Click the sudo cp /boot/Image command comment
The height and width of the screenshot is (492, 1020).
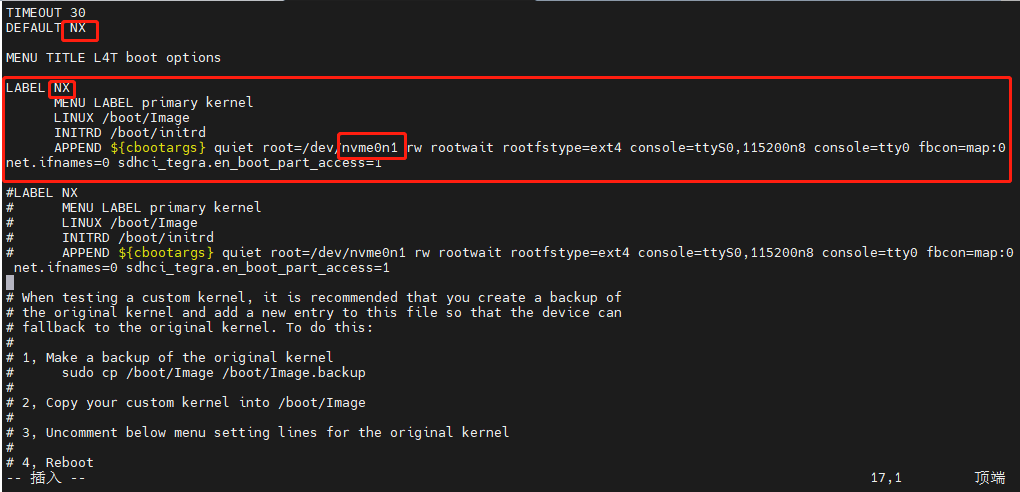pyautogui.click(x=213, y=373)
